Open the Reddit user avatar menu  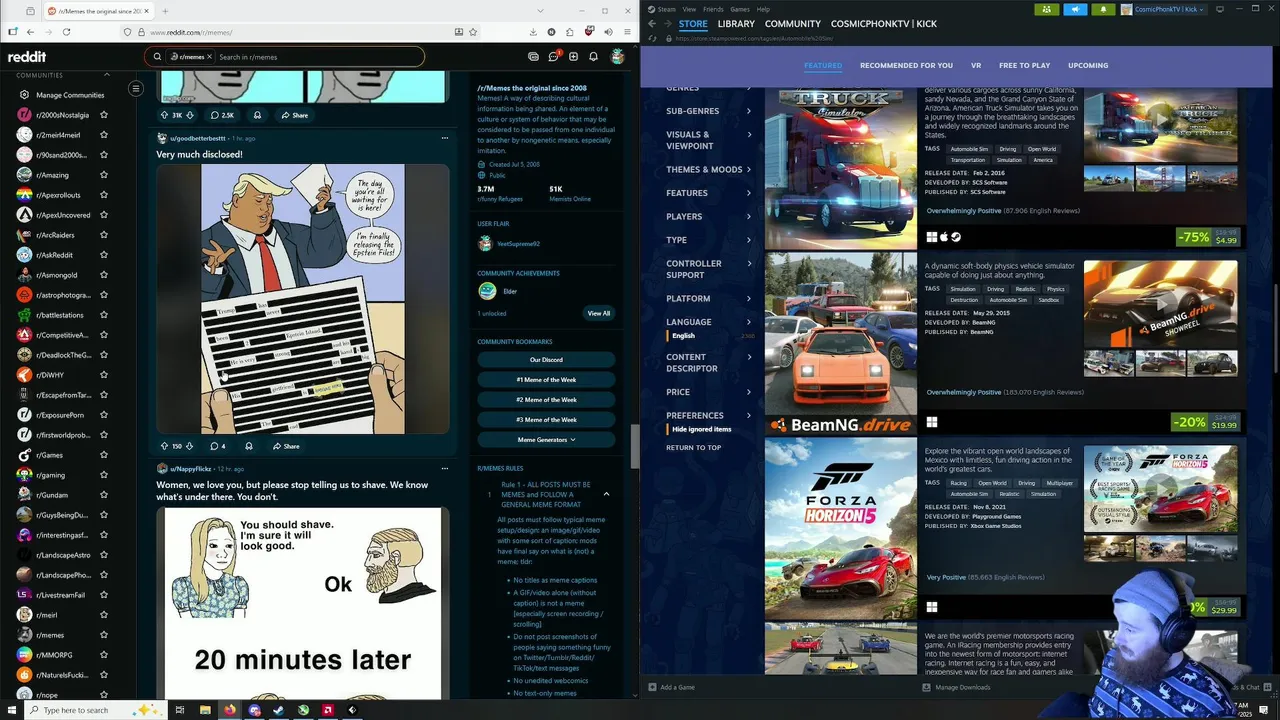[x=618, y=57]
